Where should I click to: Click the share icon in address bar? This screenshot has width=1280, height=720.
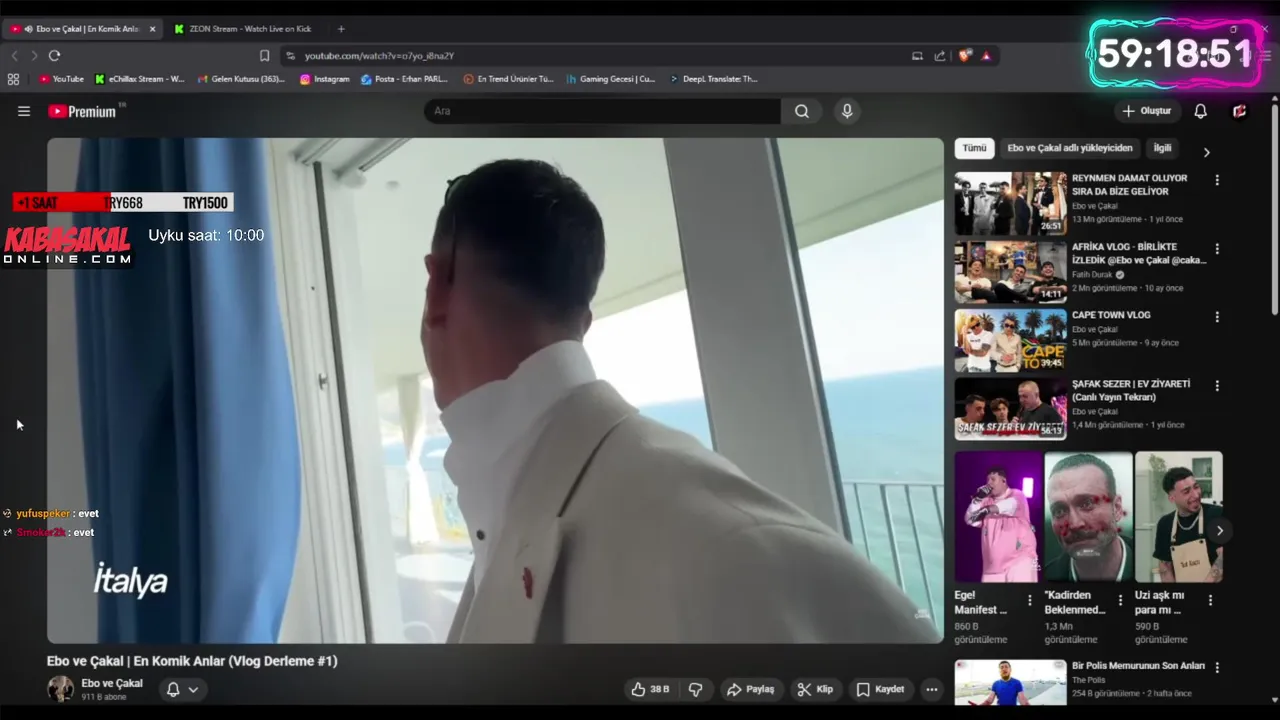coord(940,56)
